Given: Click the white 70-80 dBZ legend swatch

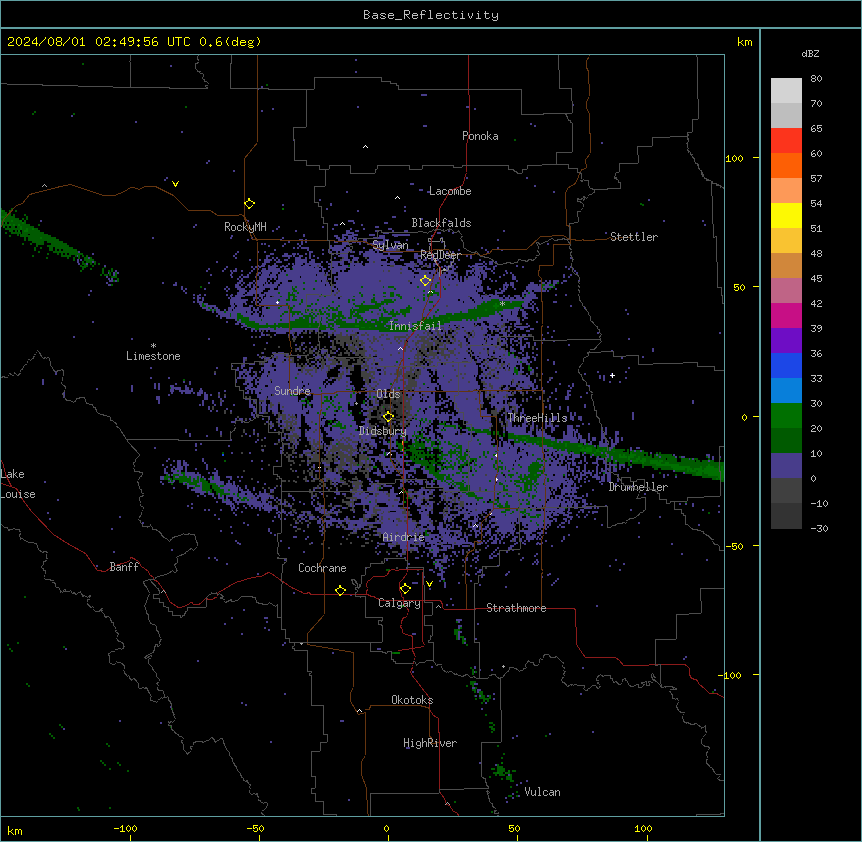Looking at the screenshot, I should [786, 91].
